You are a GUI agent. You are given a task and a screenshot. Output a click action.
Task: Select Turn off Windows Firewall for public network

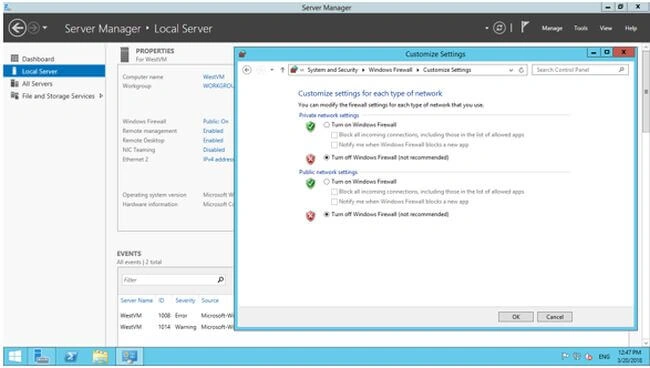coord(327,214)
